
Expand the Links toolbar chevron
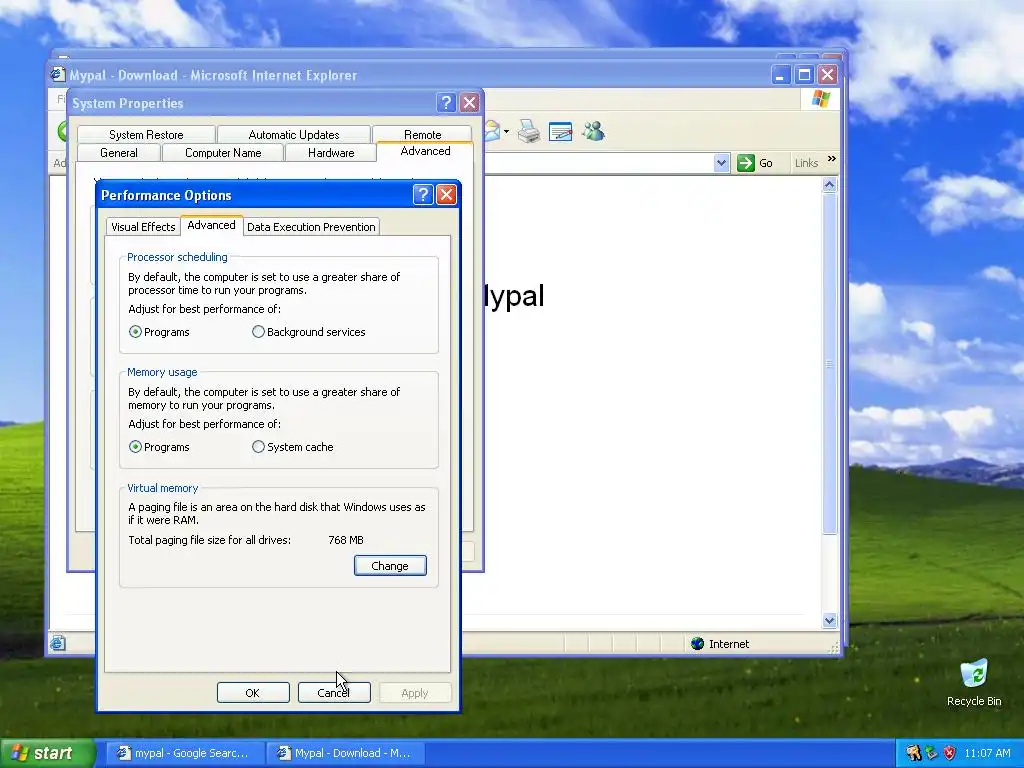(831, 159)
